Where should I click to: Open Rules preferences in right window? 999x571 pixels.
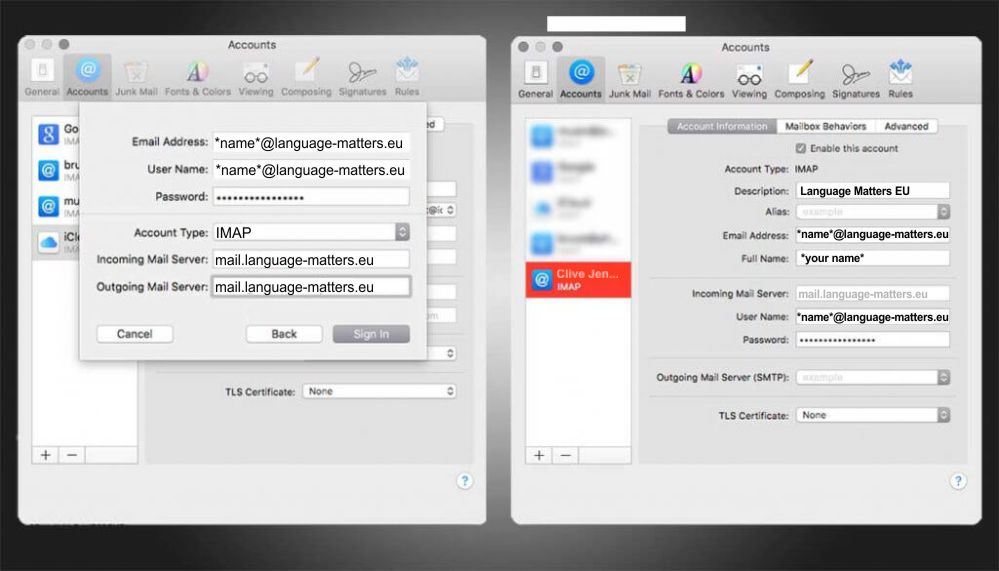point(900,80)
